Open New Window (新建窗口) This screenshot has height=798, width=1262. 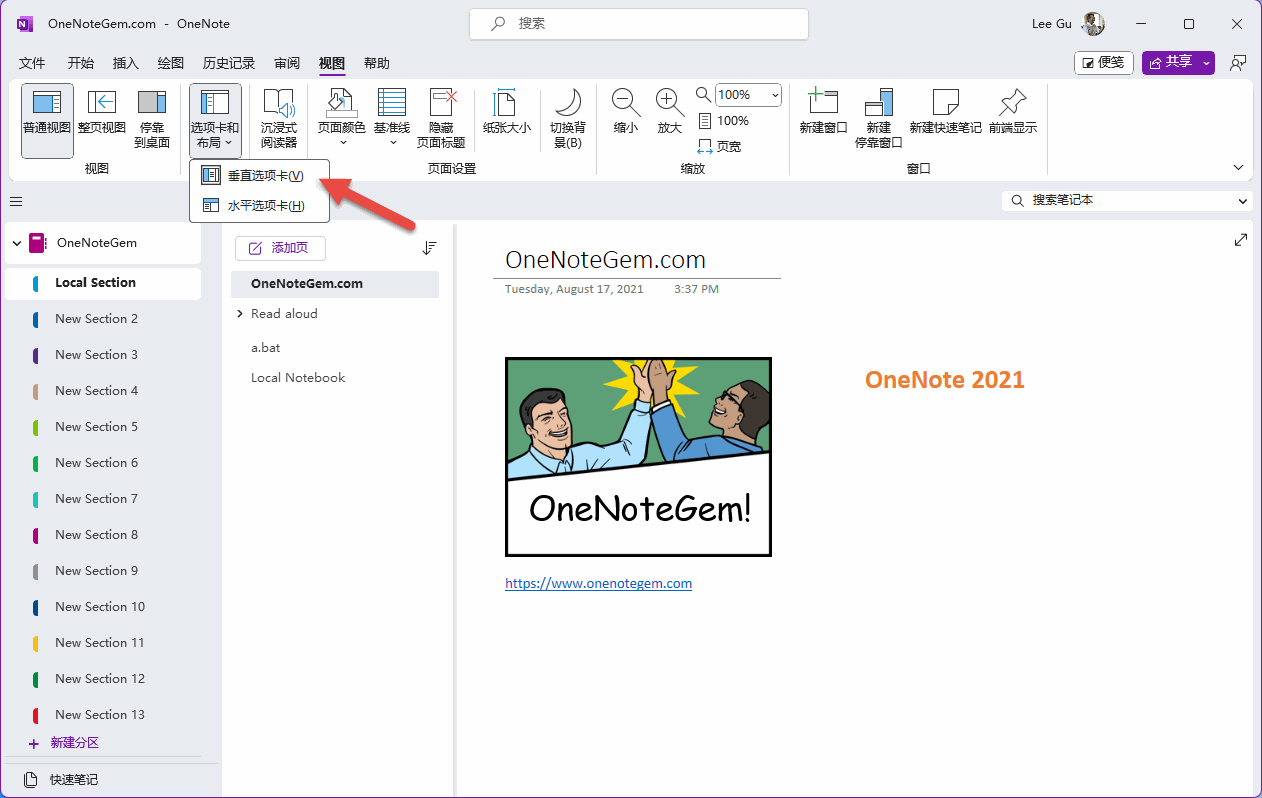pos(823,111)
